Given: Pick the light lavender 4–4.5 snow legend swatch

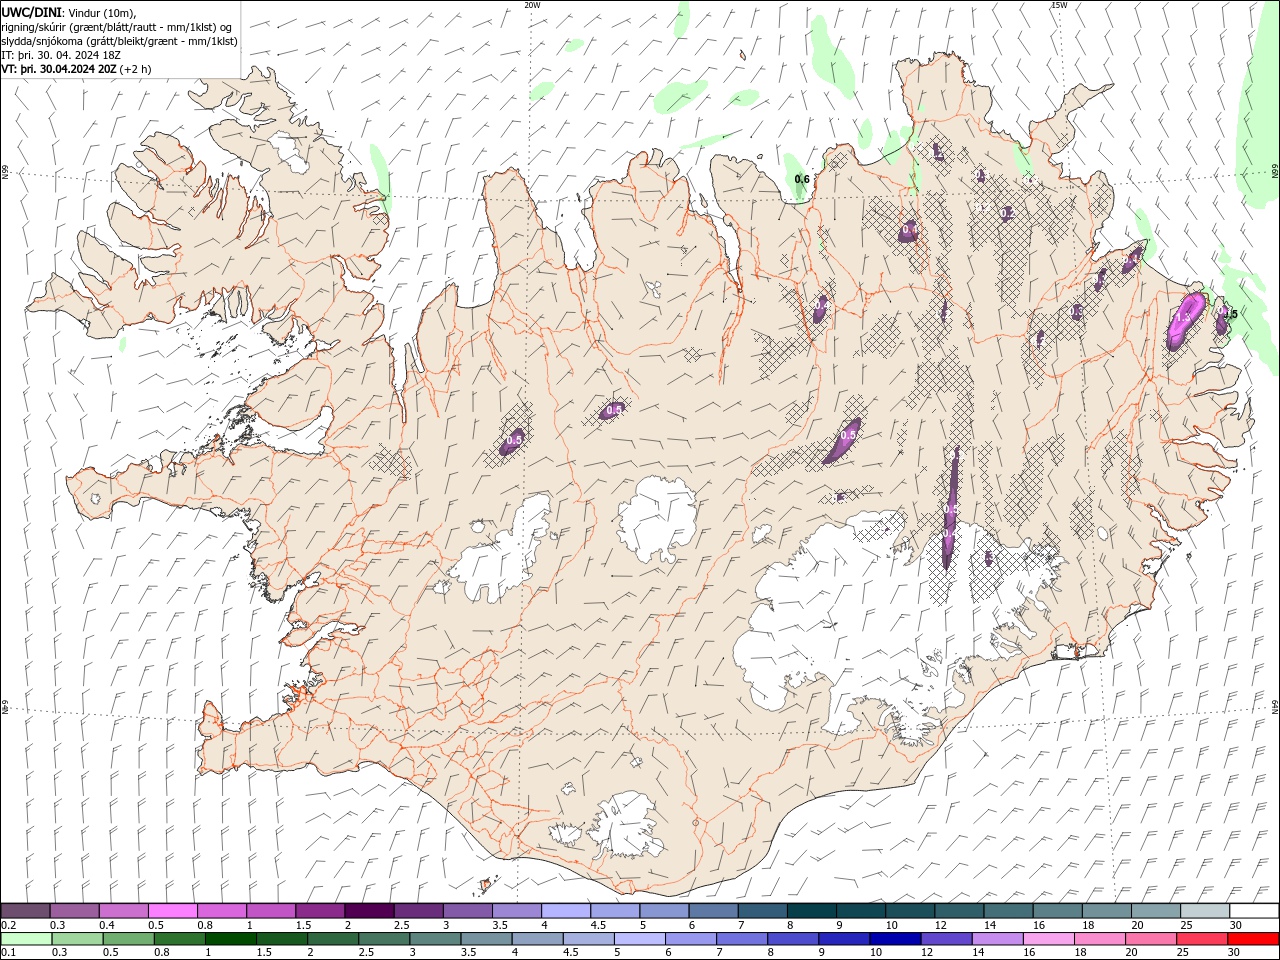Looking at the screenshot, I should 566,911.
